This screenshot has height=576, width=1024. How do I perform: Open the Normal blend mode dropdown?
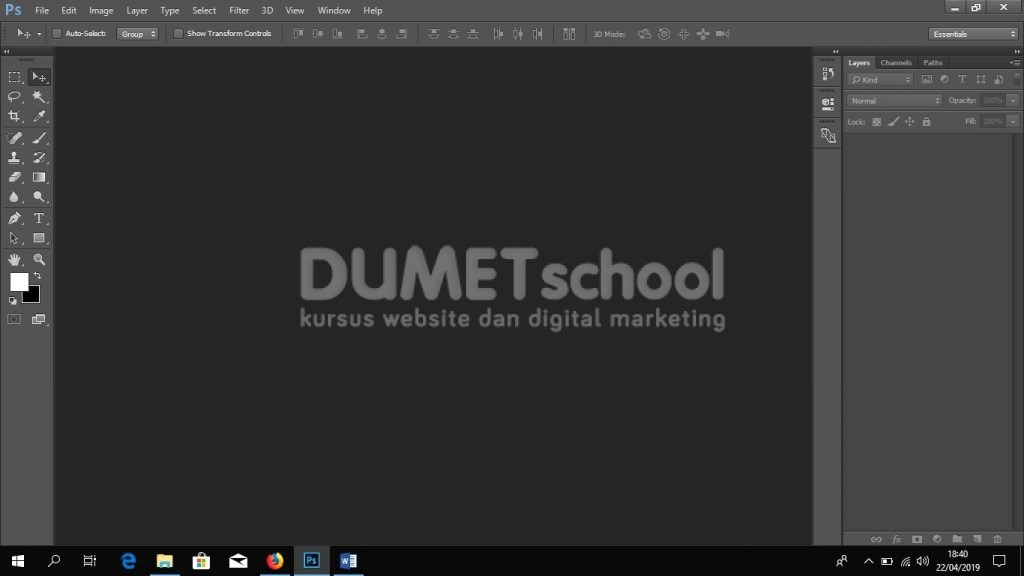point(894,101)
